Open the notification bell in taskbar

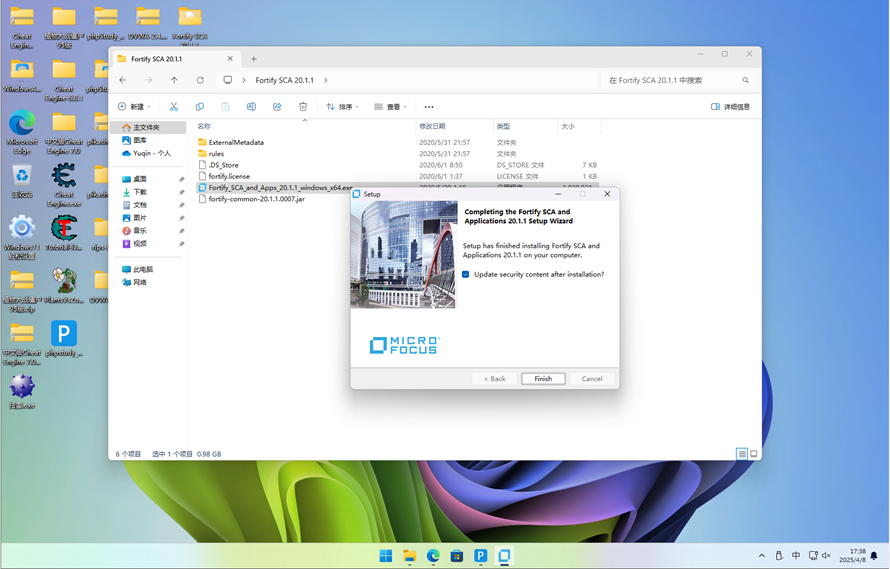click(874, 555)
